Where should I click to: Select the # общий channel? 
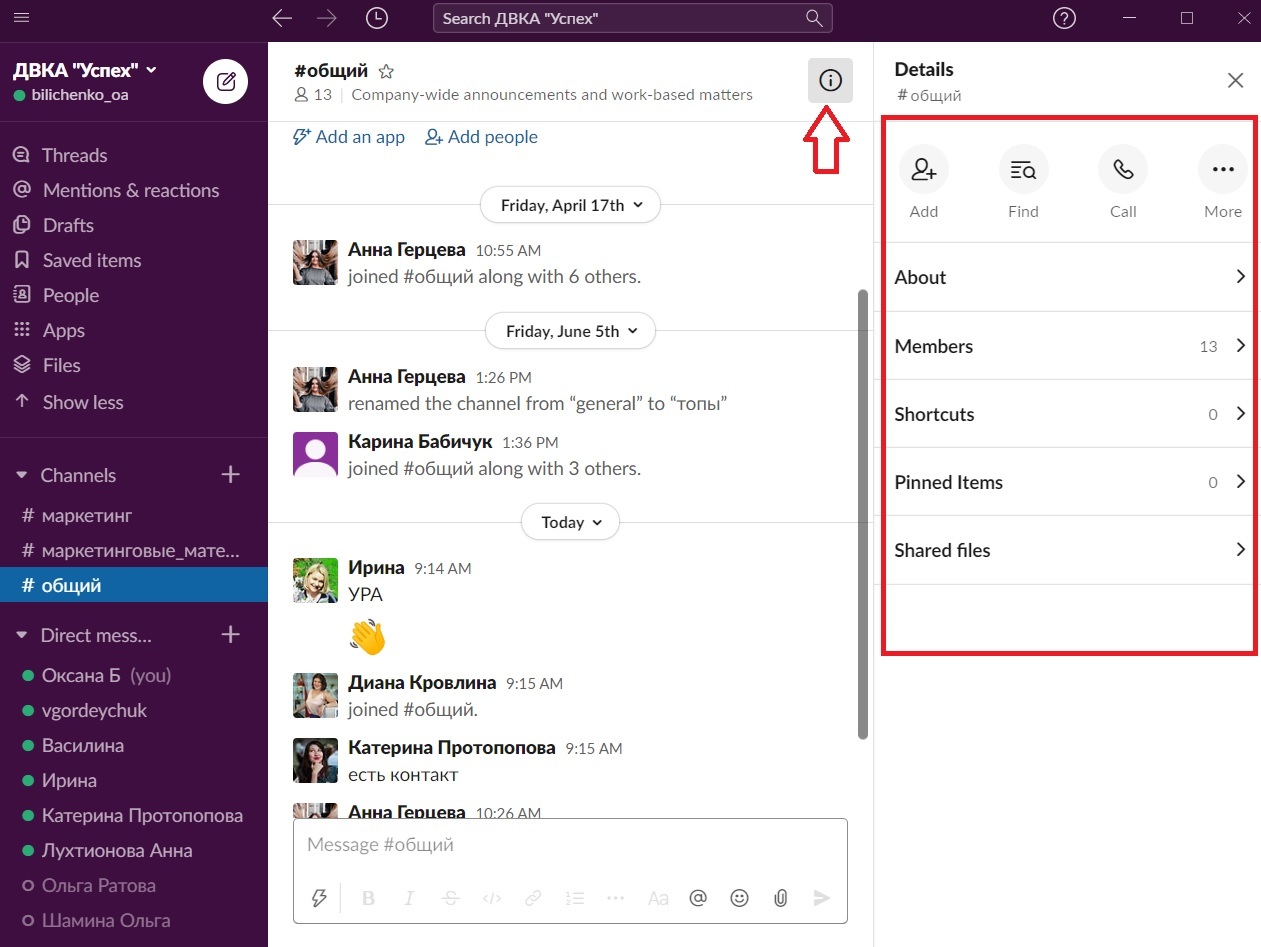134,586
